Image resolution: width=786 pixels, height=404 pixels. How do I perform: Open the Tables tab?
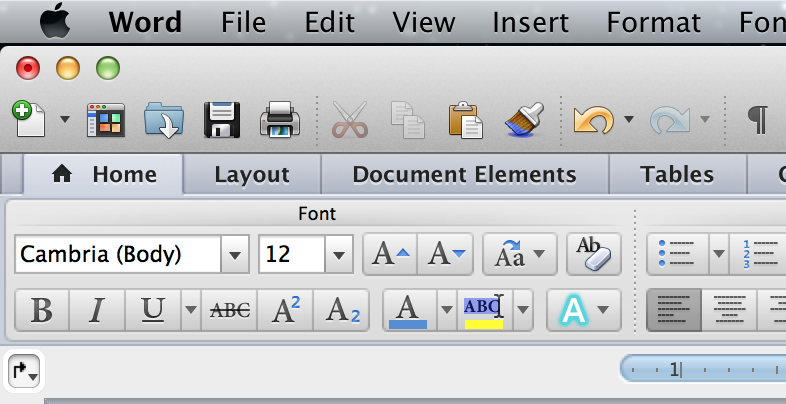click(x=677, y=174)
